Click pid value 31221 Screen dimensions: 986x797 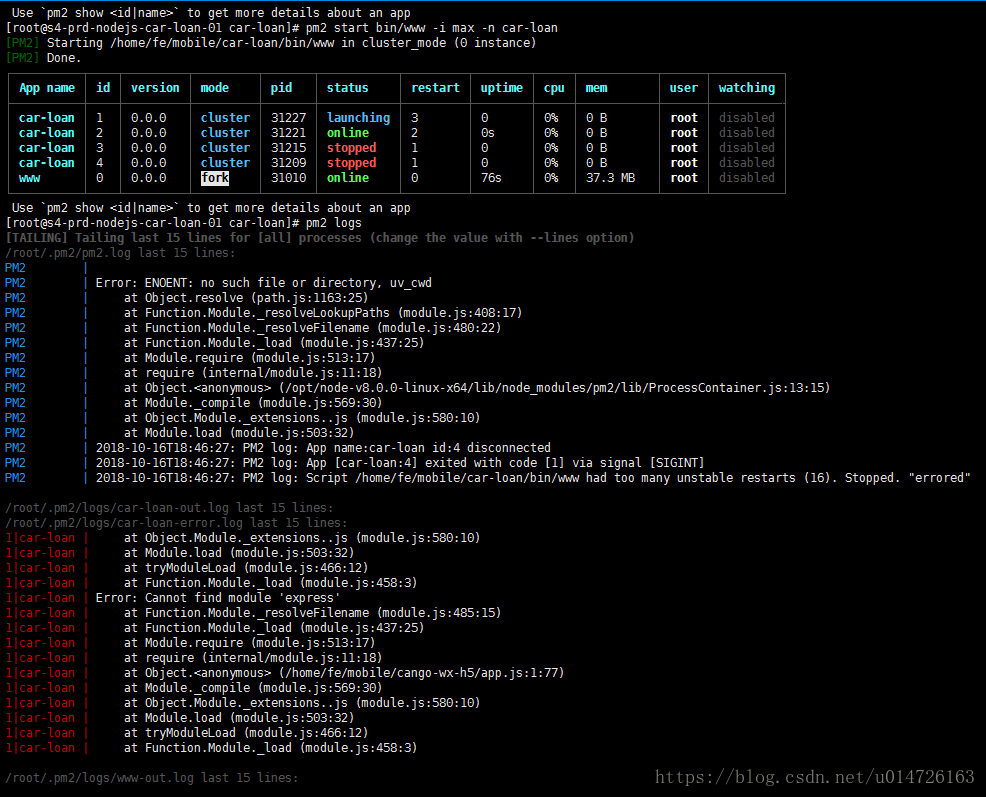[288, 133]
